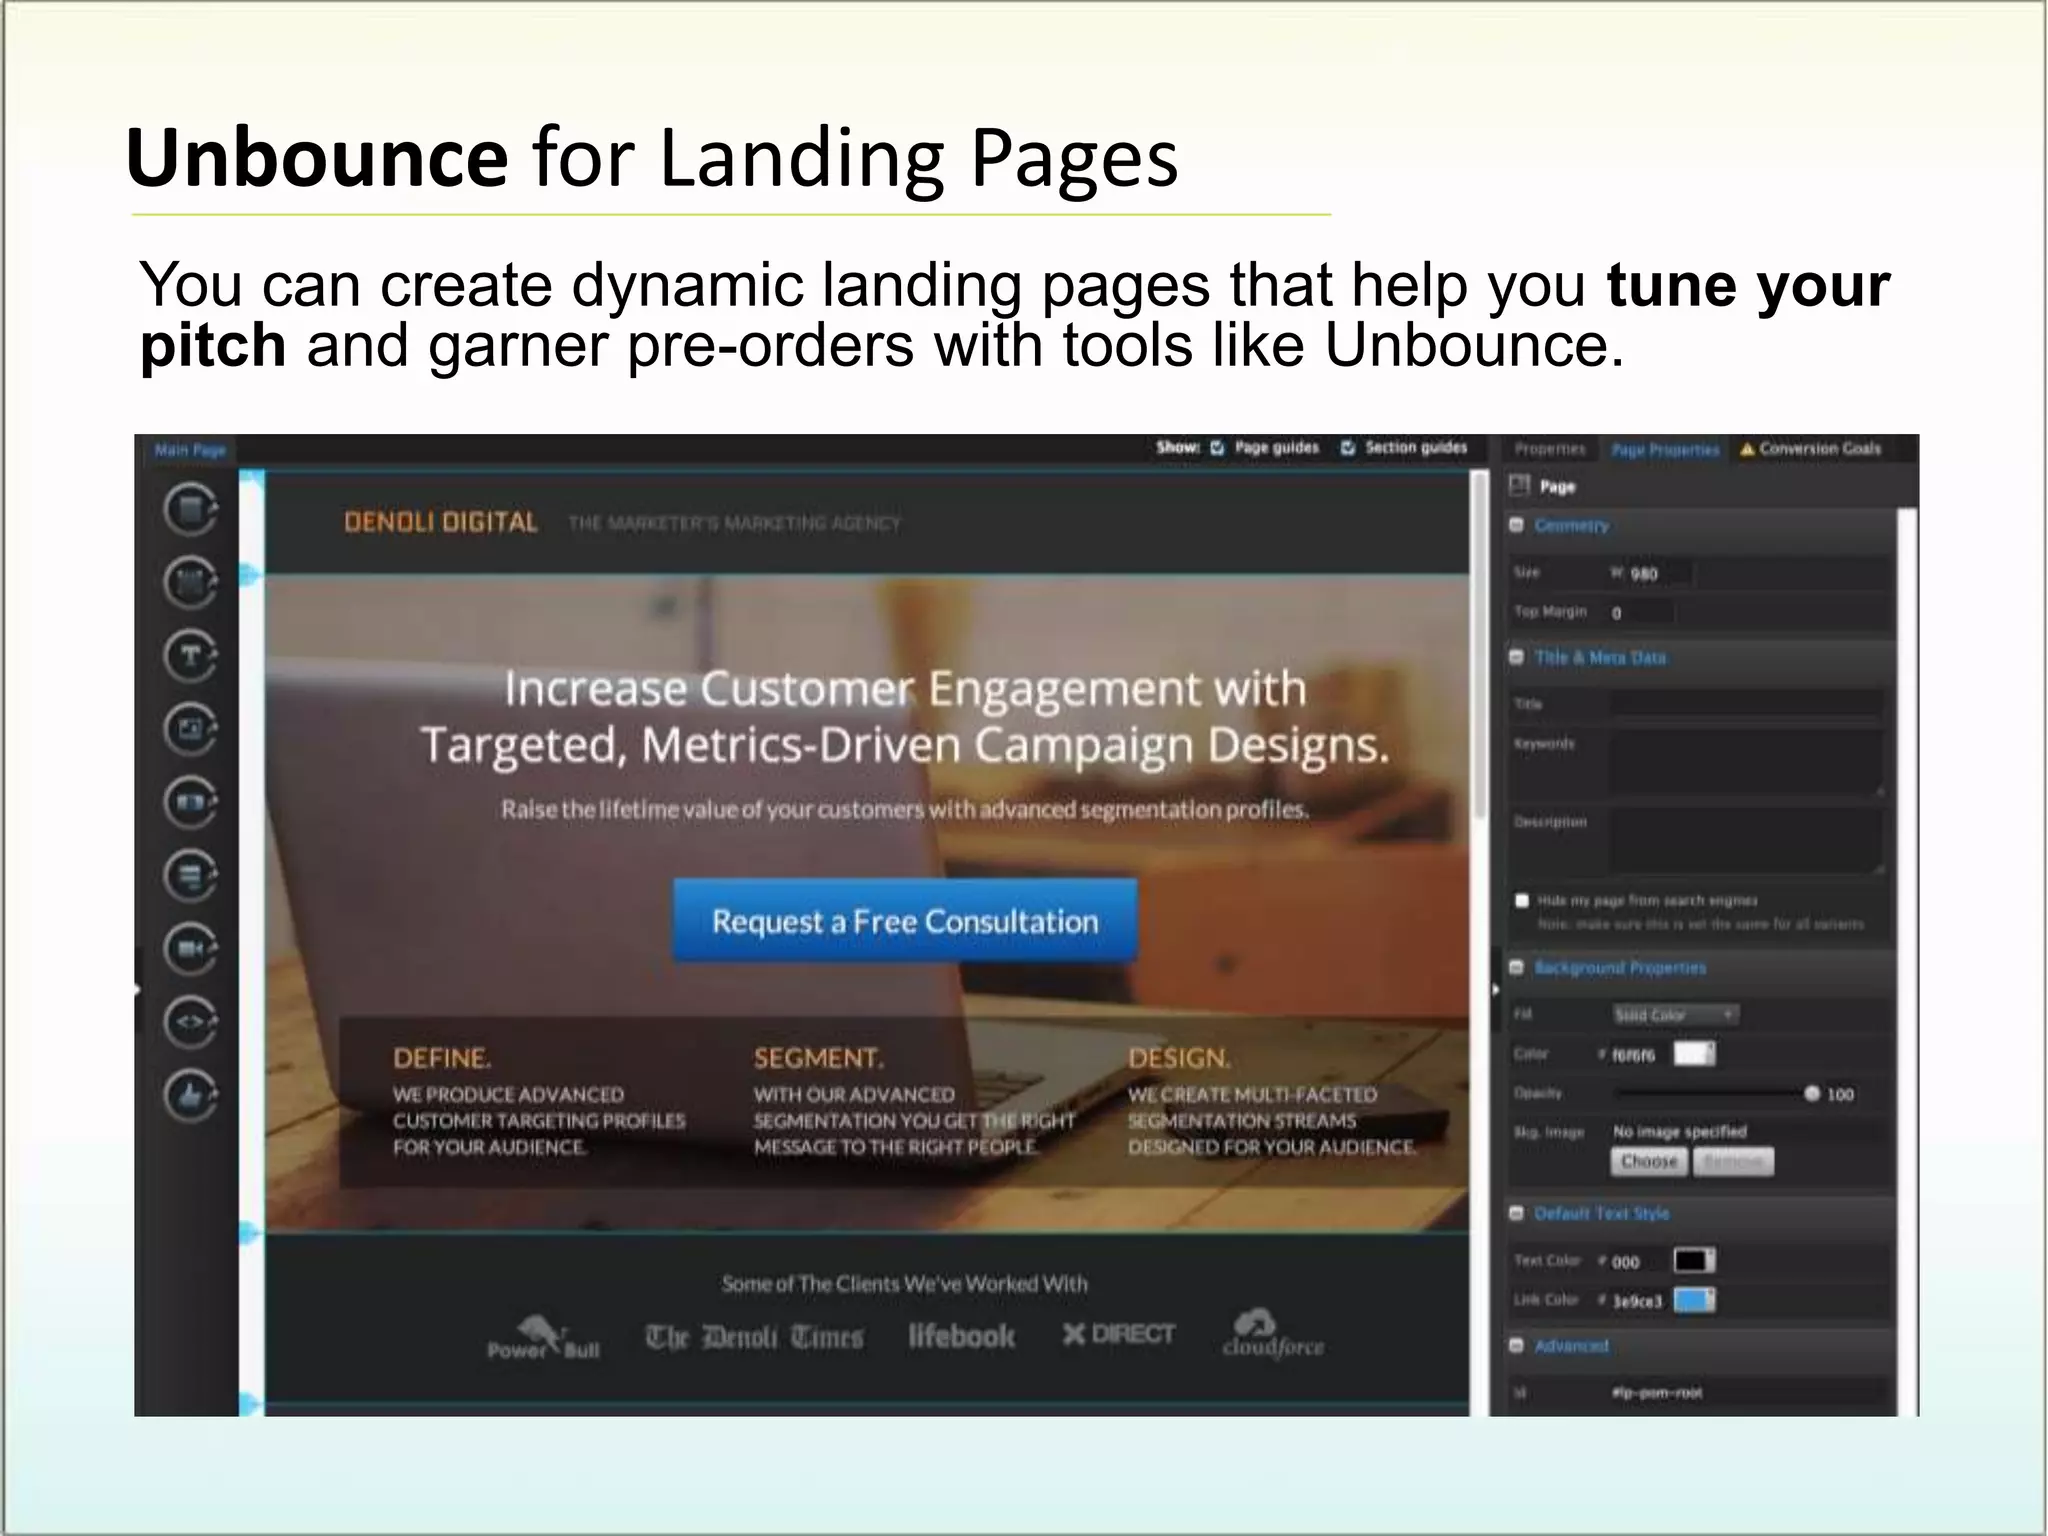Click the Page icon in properties panel
Image resolution: width=2048 pixels, height=1536 pixels.
point(1520,486)
